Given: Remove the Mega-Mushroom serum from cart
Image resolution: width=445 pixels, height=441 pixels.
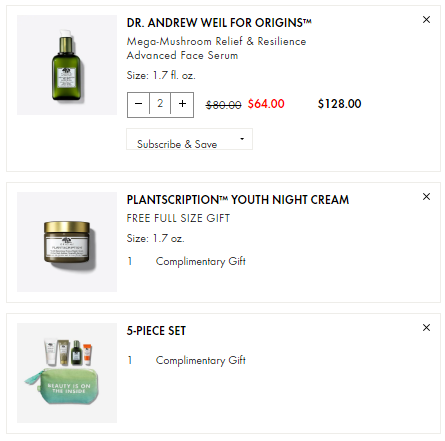Looking at the screenshot, I should [x=426, y=20].
